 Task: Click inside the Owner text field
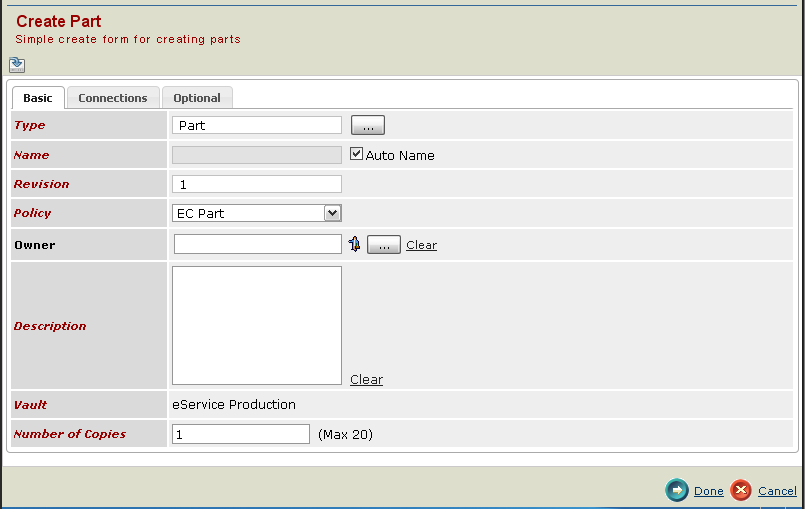[x=257, y=244]
